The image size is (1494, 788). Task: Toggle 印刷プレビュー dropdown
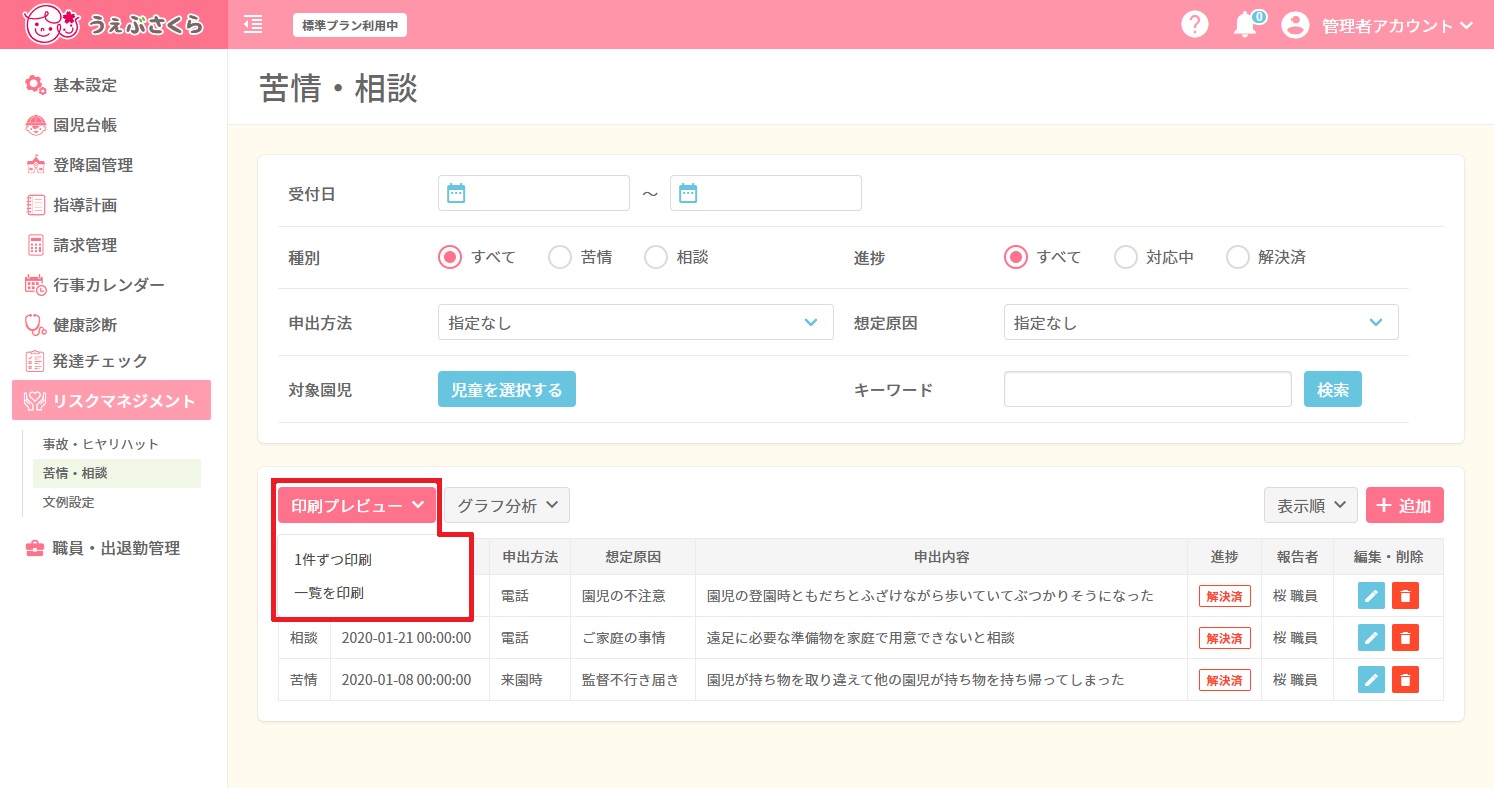[x=357, y=505]
